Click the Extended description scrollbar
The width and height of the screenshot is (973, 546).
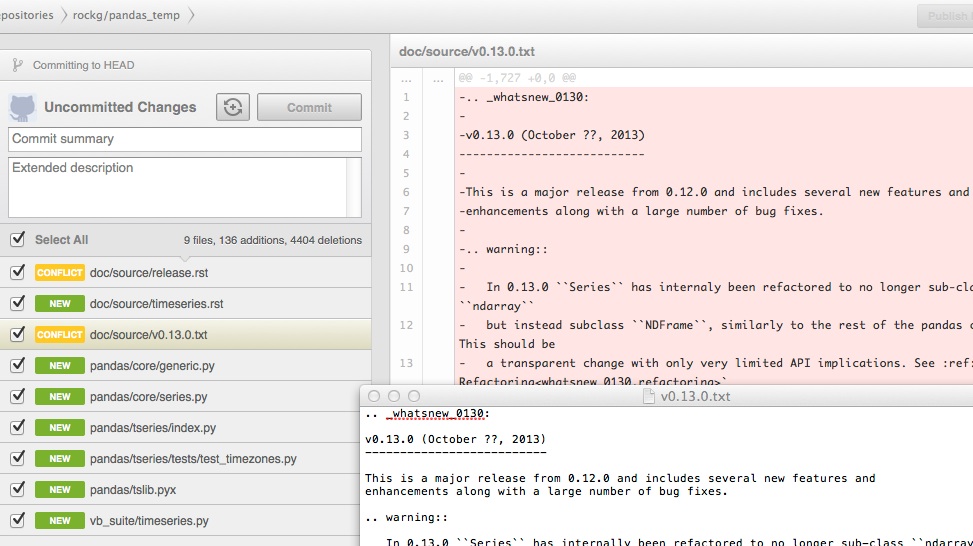tap(354, 187)
